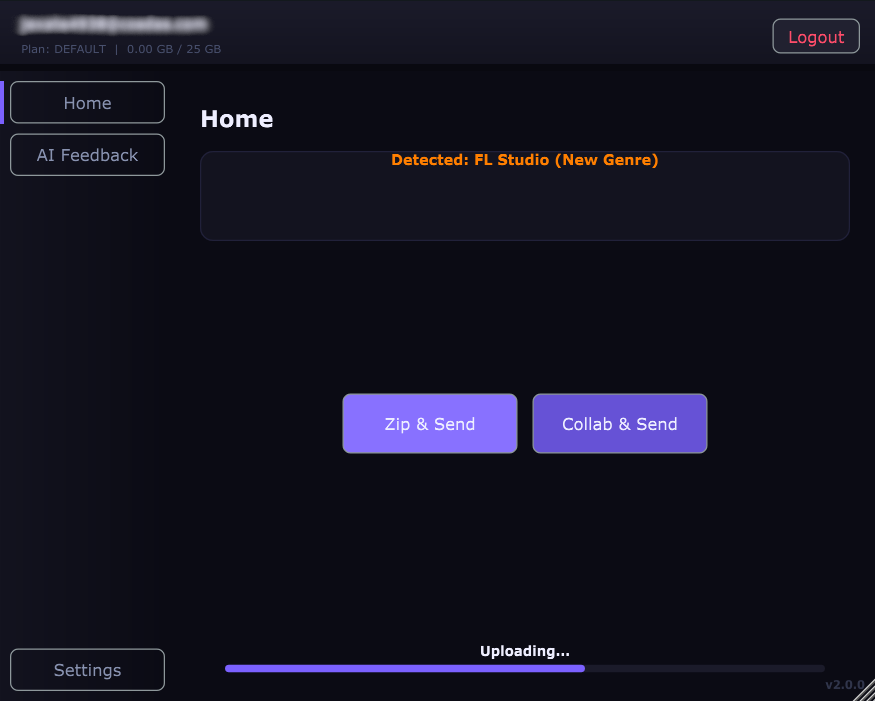
Task: Click the v2.0.0 version number
Action: pos(843,685)
